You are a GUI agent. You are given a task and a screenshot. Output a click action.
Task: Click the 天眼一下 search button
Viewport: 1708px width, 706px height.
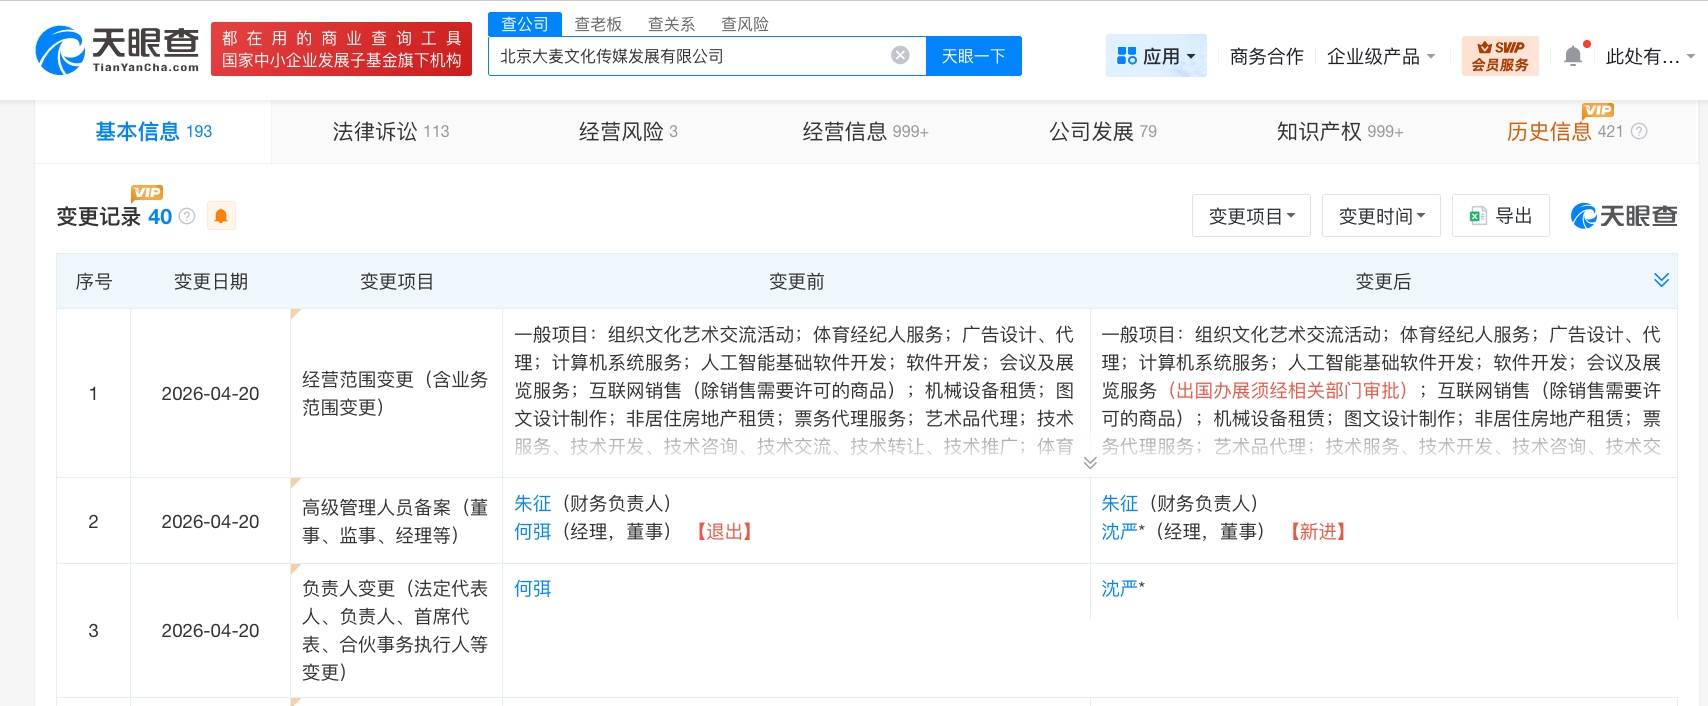[973, 56]
